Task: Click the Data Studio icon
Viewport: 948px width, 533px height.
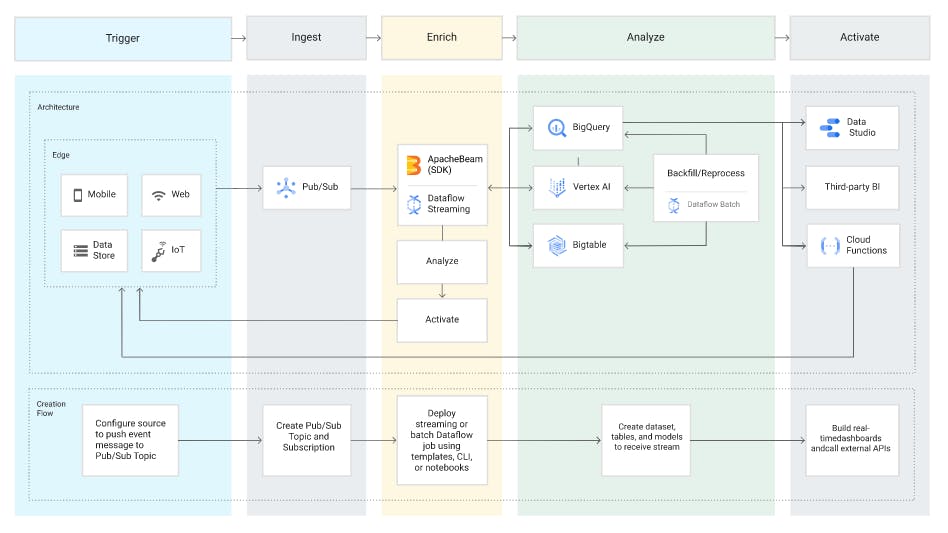Action: 830,128
